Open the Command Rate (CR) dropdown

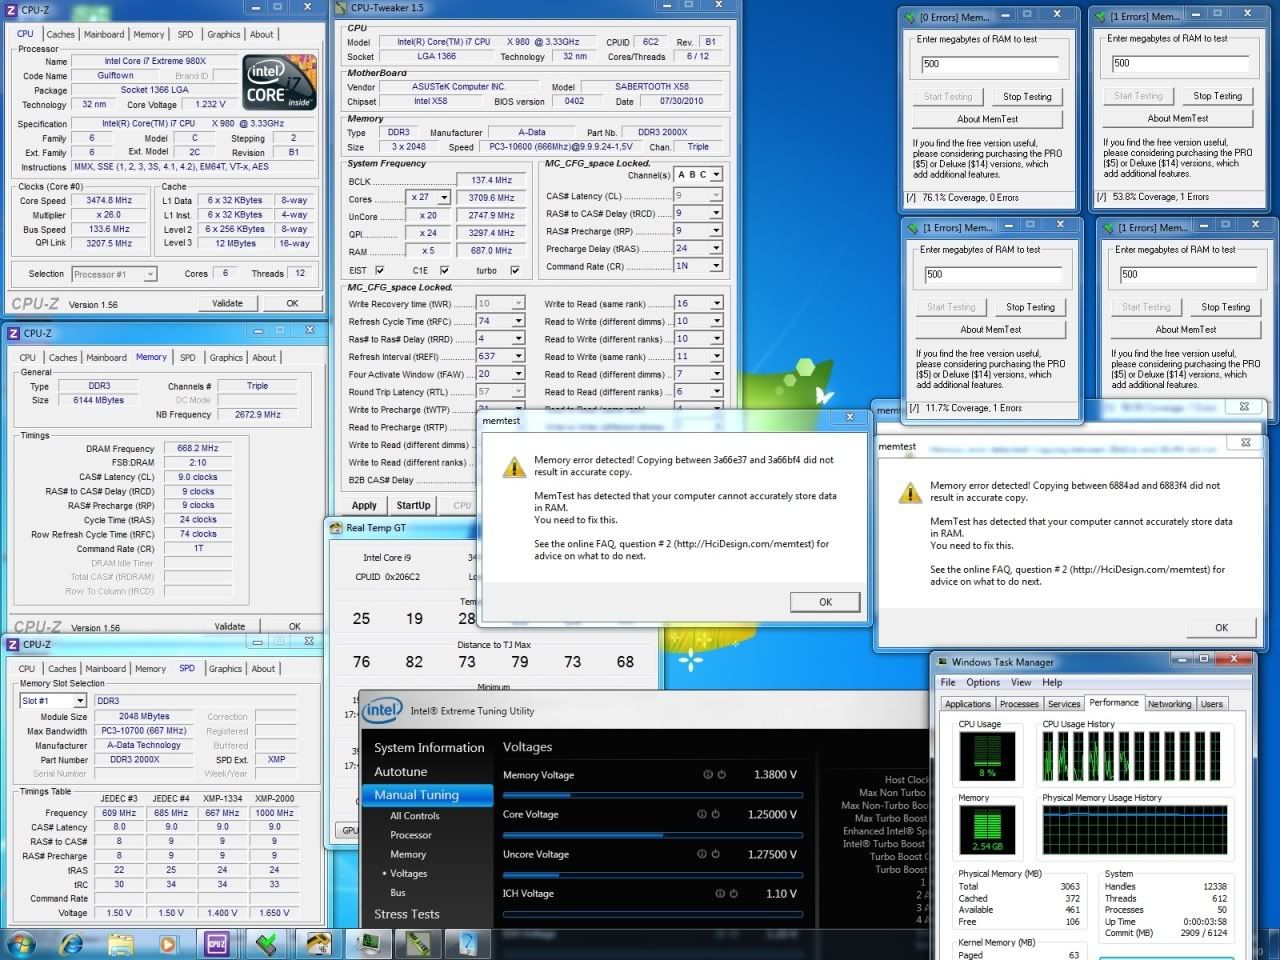pyautogui.click(x=716, y=266)
